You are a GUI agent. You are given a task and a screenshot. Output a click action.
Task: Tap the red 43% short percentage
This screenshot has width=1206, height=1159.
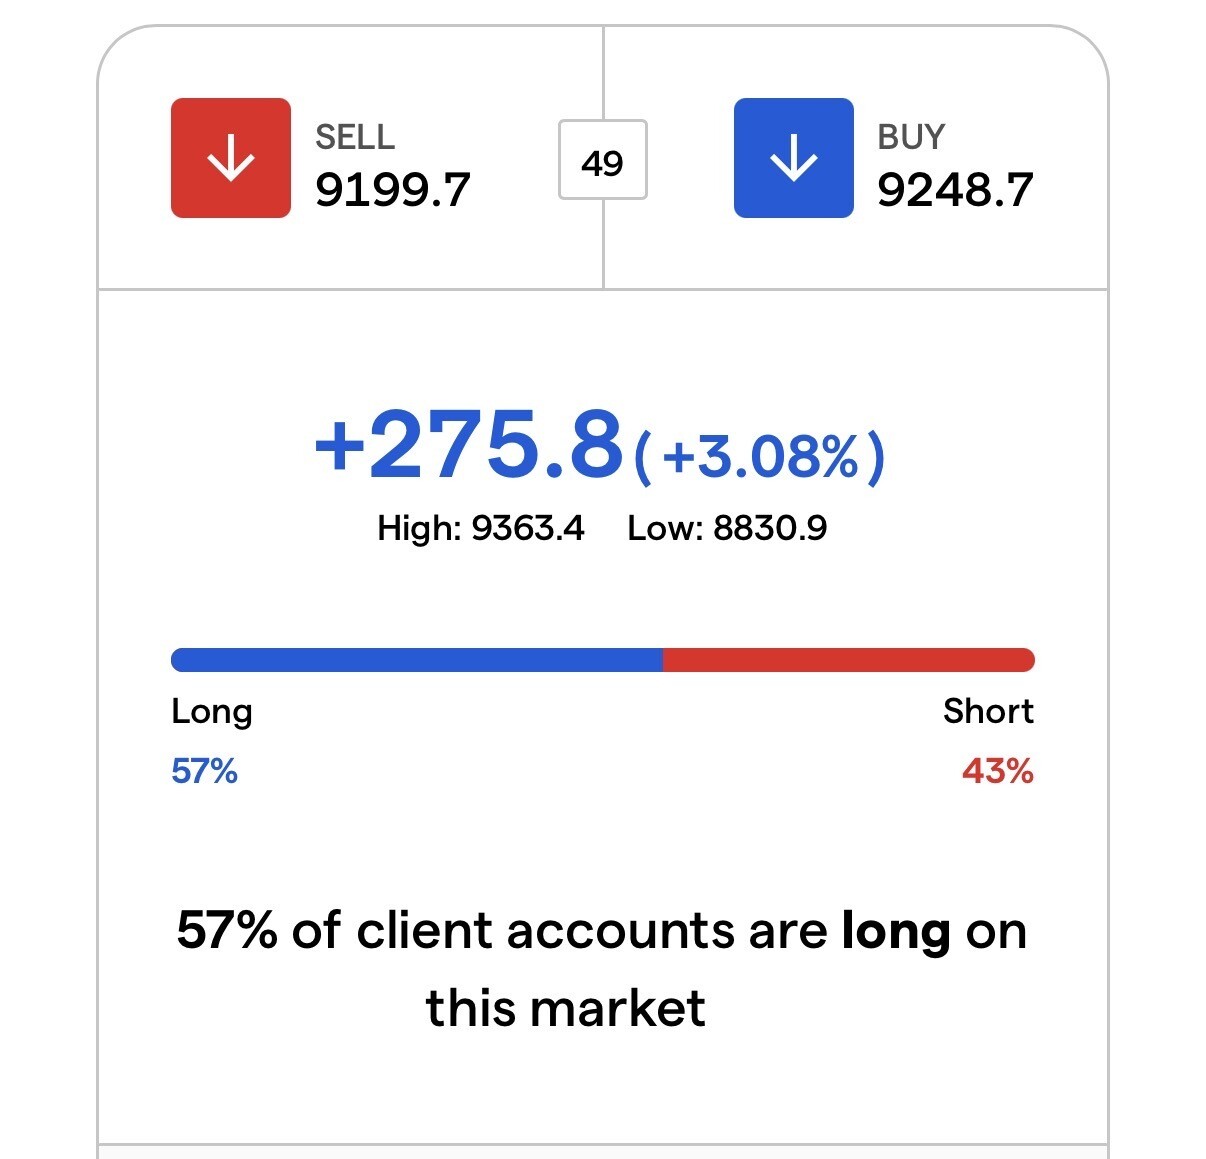[x=997, y=771]
